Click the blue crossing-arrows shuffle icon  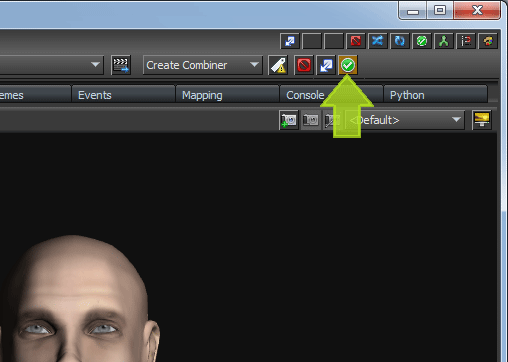coord(378,41)
